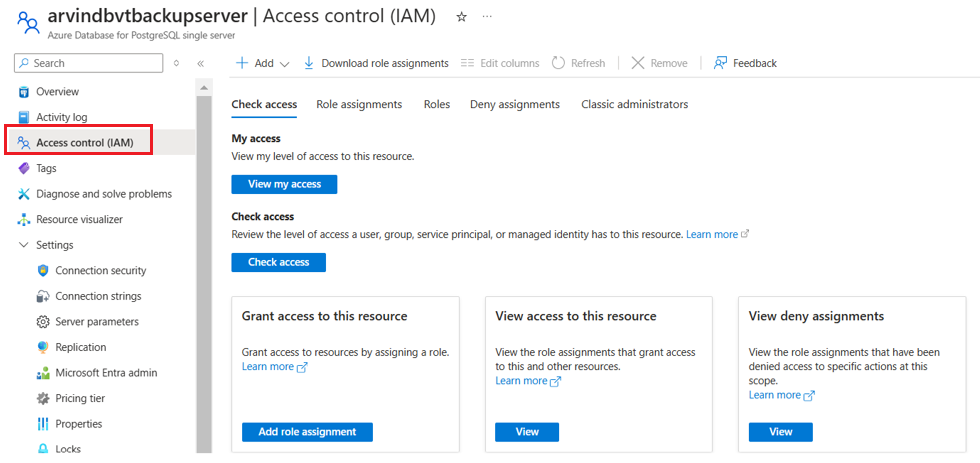The height and width of the screenshot is (463, 980).
Task: Click the Microsoft Entra admin icon
Action: tap(43, 373)
